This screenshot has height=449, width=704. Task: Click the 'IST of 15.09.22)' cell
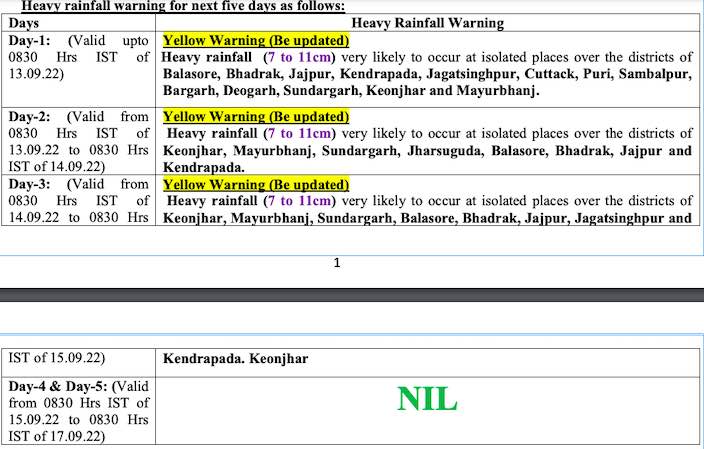pos(58,357)
